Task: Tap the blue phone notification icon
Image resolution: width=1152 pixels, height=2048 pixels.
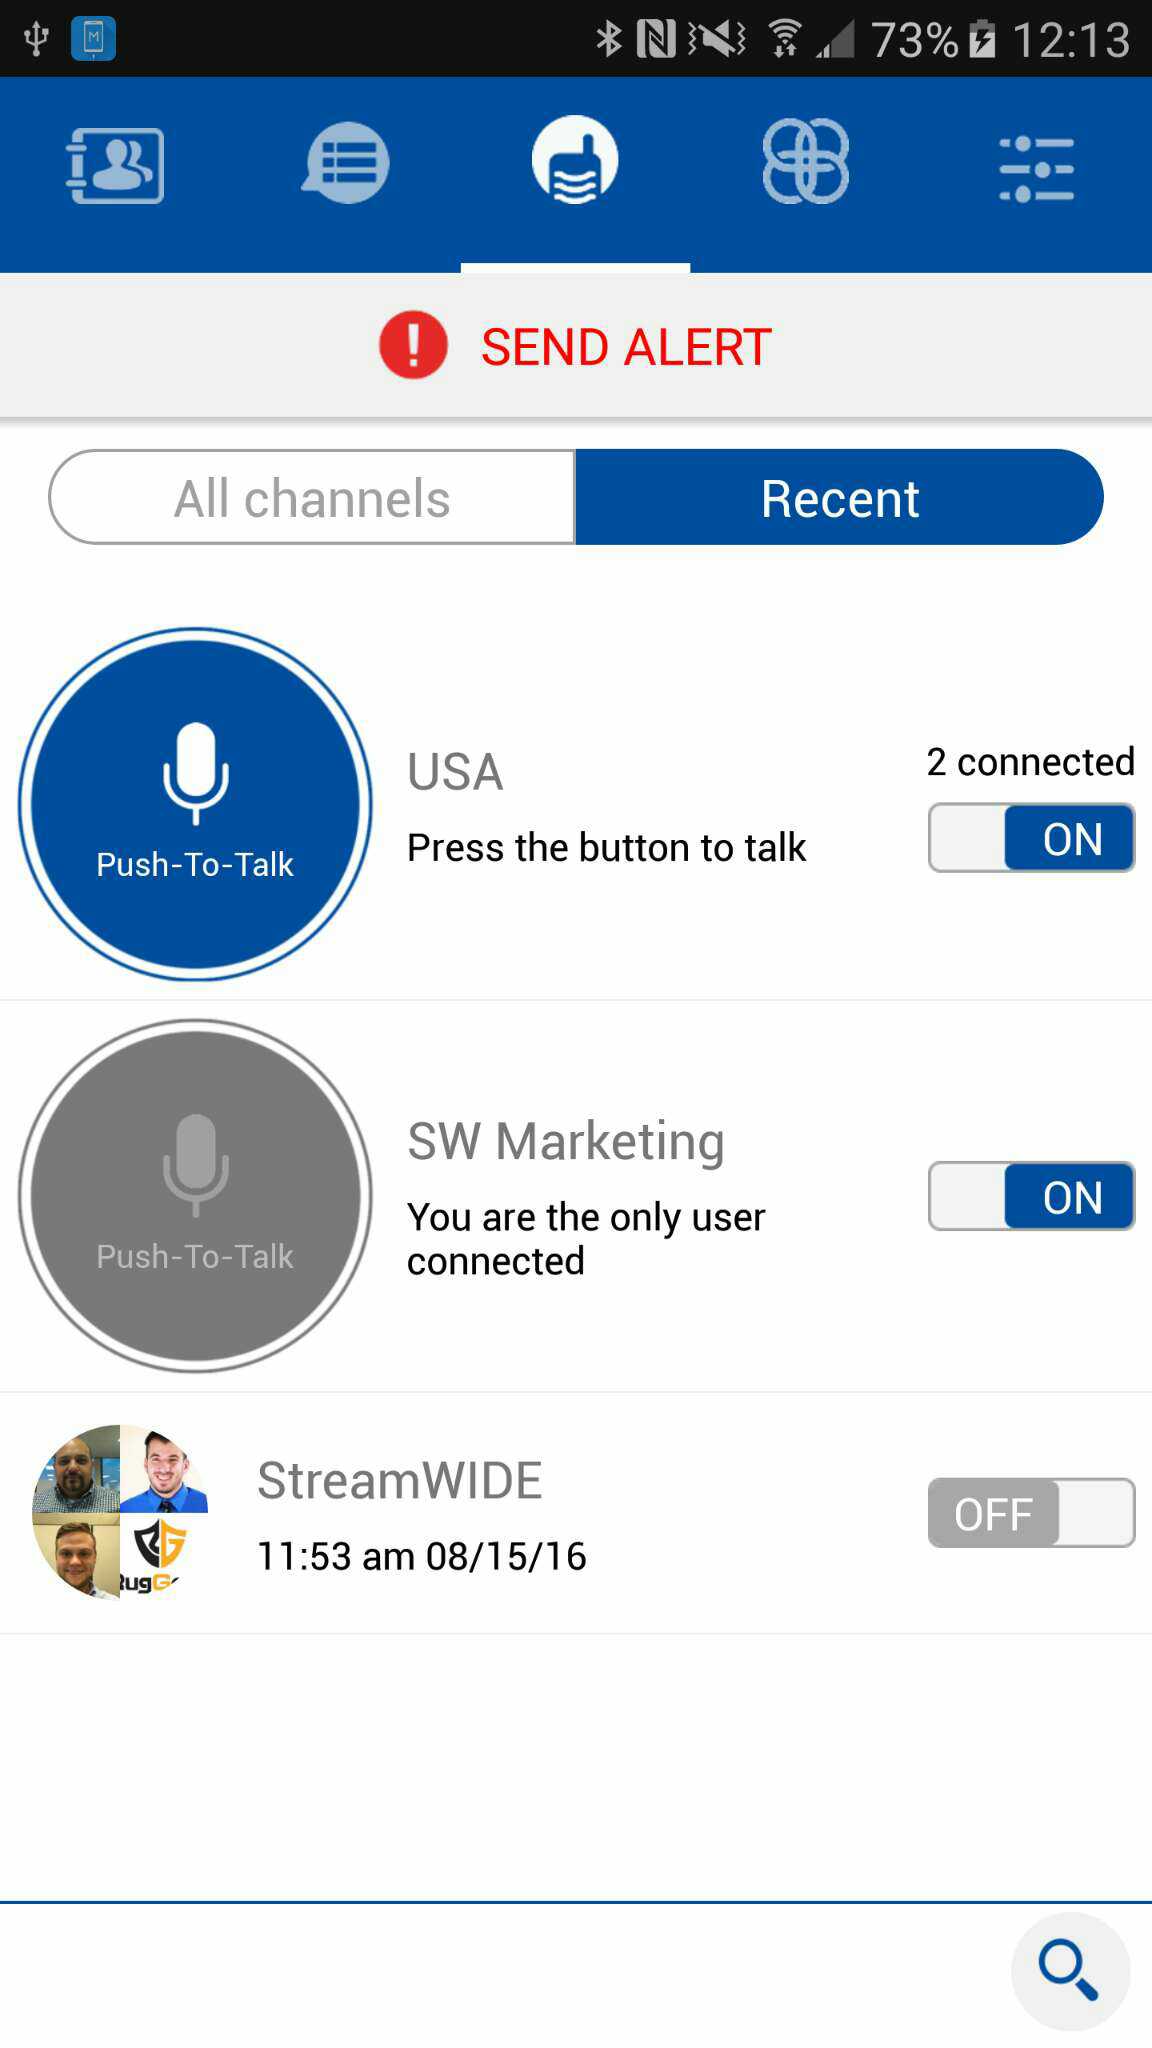Action: point(93,39)
